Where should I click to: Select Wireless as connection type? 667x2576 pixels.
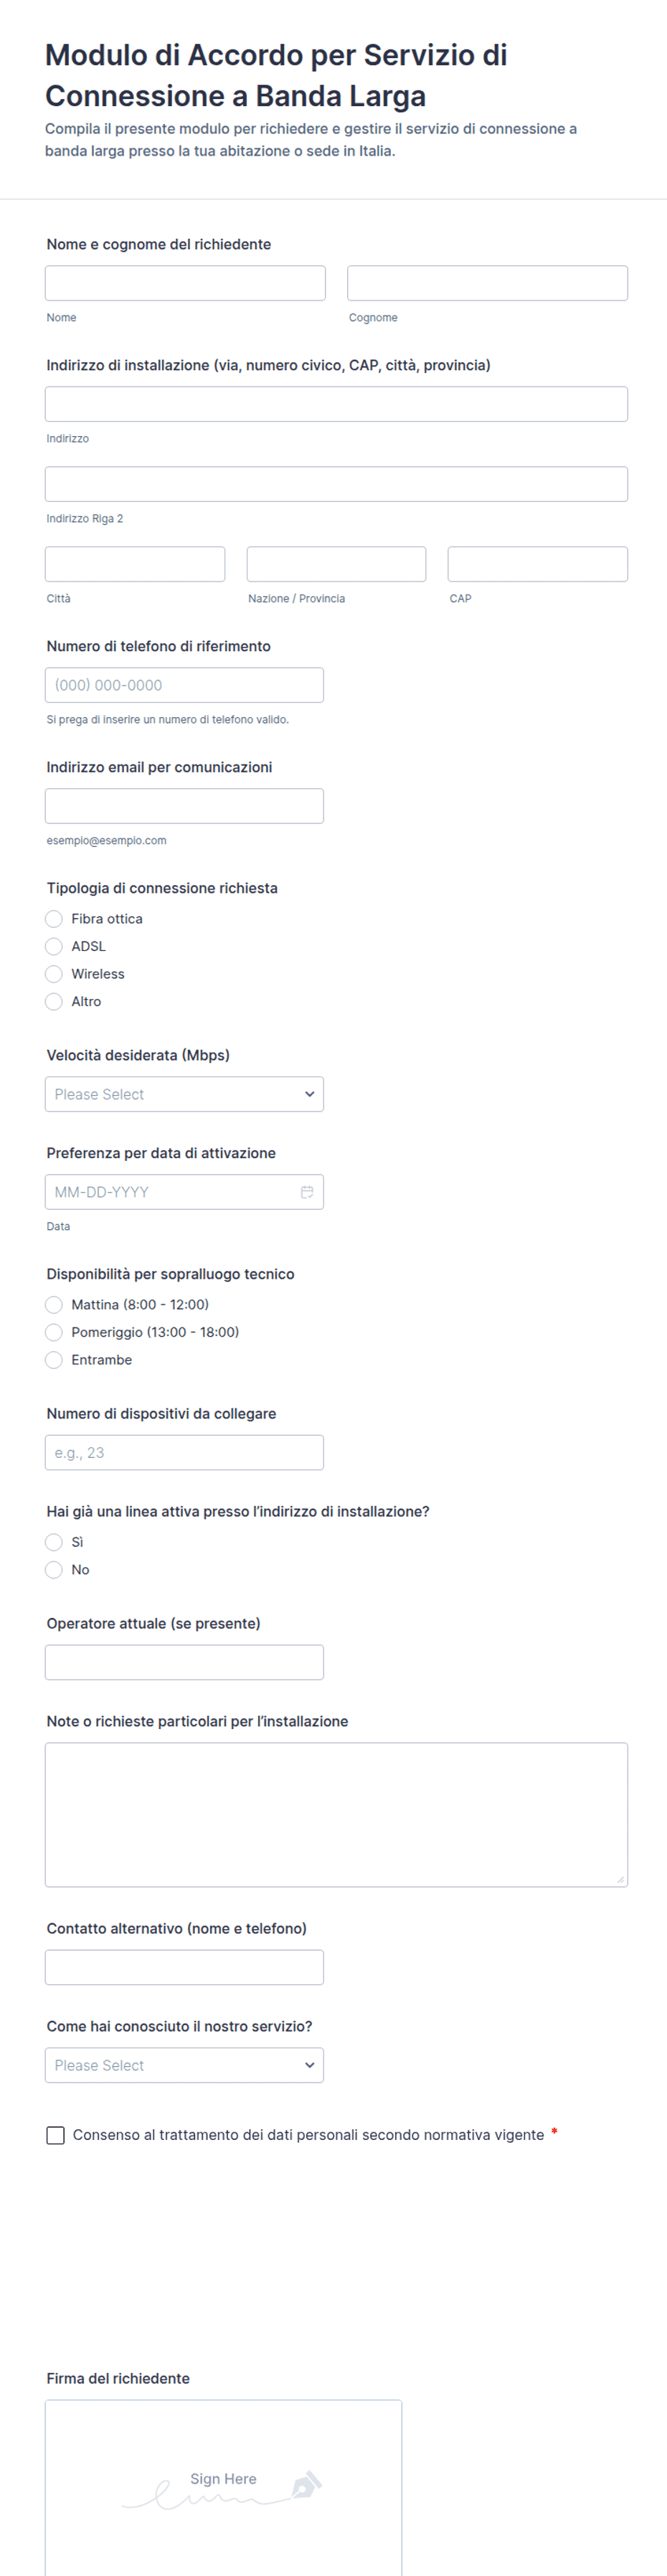[54, 974]
